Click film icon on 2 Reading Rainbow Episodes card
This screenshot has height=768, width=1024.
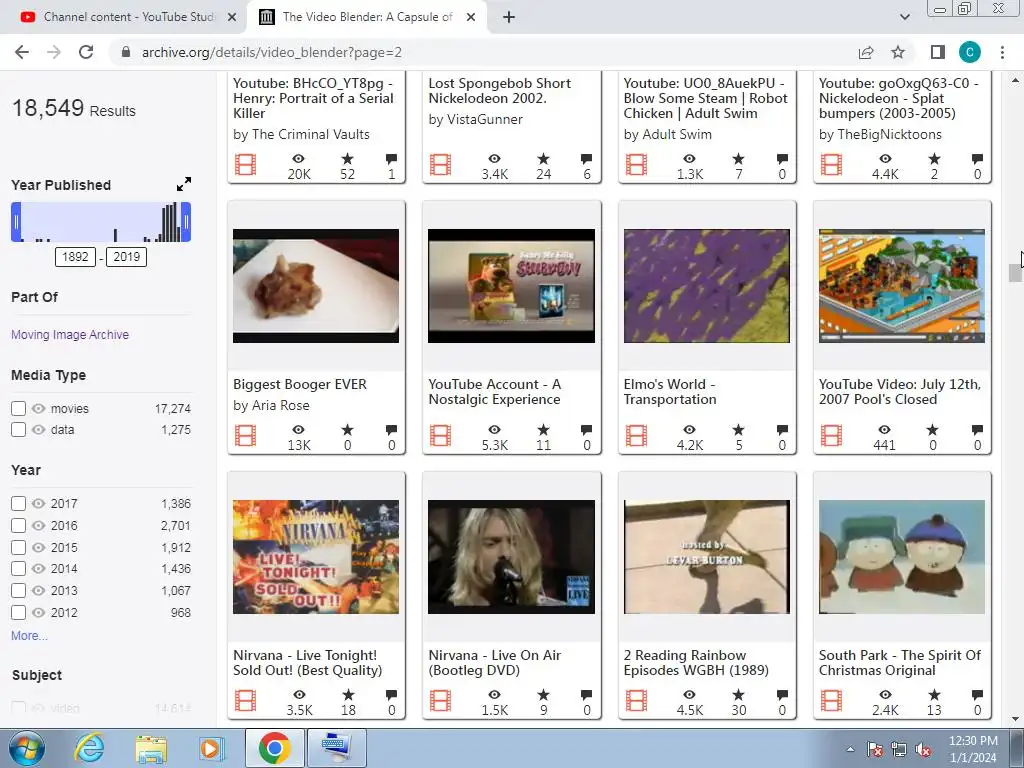tap(635, 701)
